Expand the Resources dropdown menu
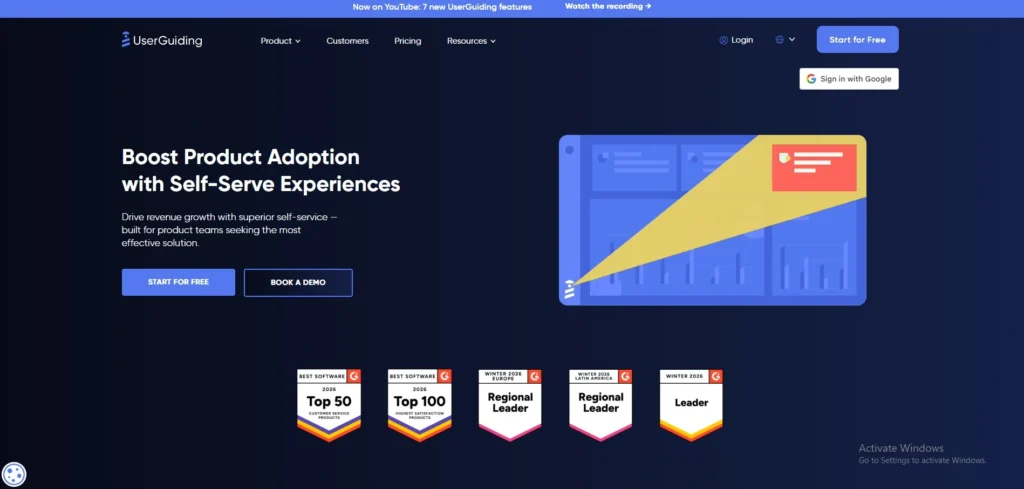Viewport: 1024px width, 489px height. click(471, 40)
